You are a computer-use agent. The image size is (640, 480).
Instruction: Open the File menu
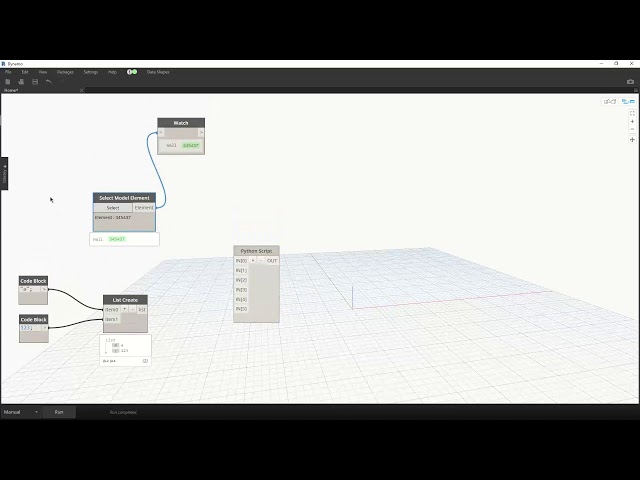click(8, 72)
